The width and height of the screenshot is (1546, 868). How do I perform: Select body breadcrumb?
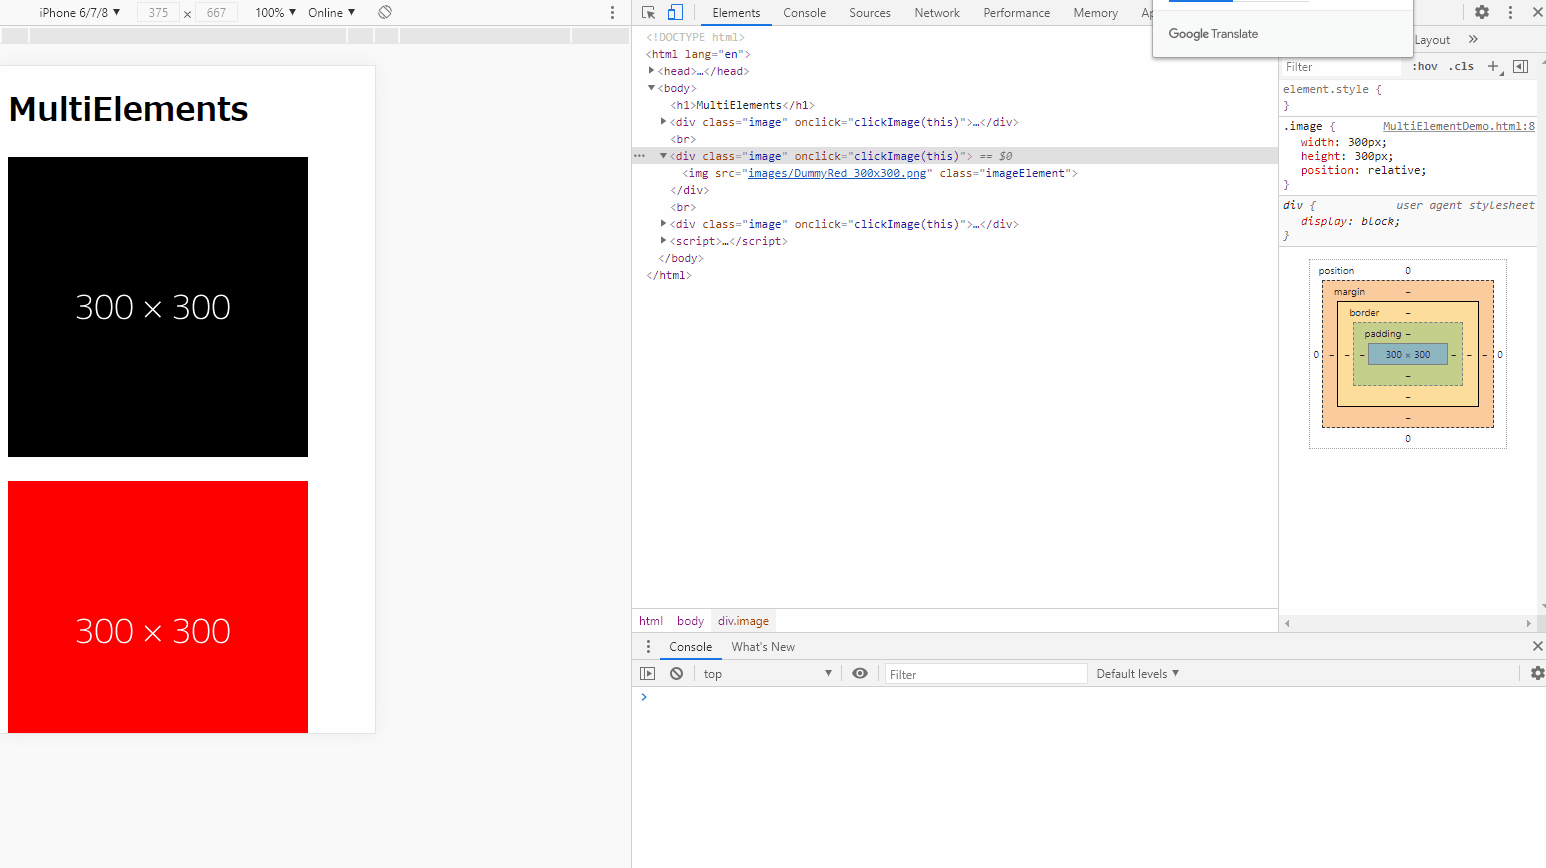(x=690, y=620)
